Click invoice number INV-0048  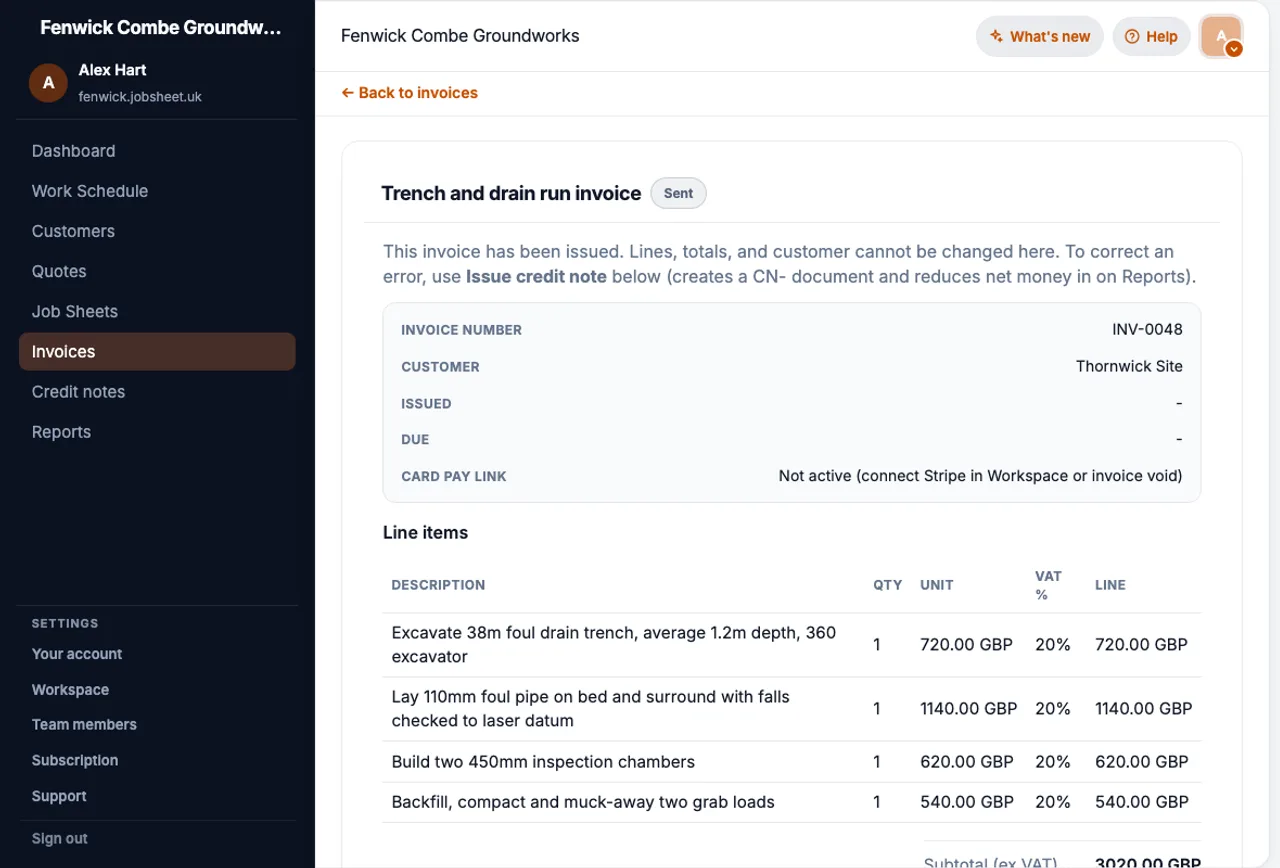(x=1147, y=330)
